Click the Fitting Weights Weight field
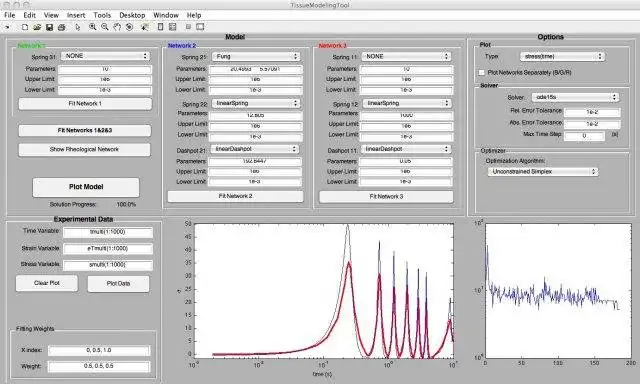The height and width of the screenshot is (384, 640). 99,366
